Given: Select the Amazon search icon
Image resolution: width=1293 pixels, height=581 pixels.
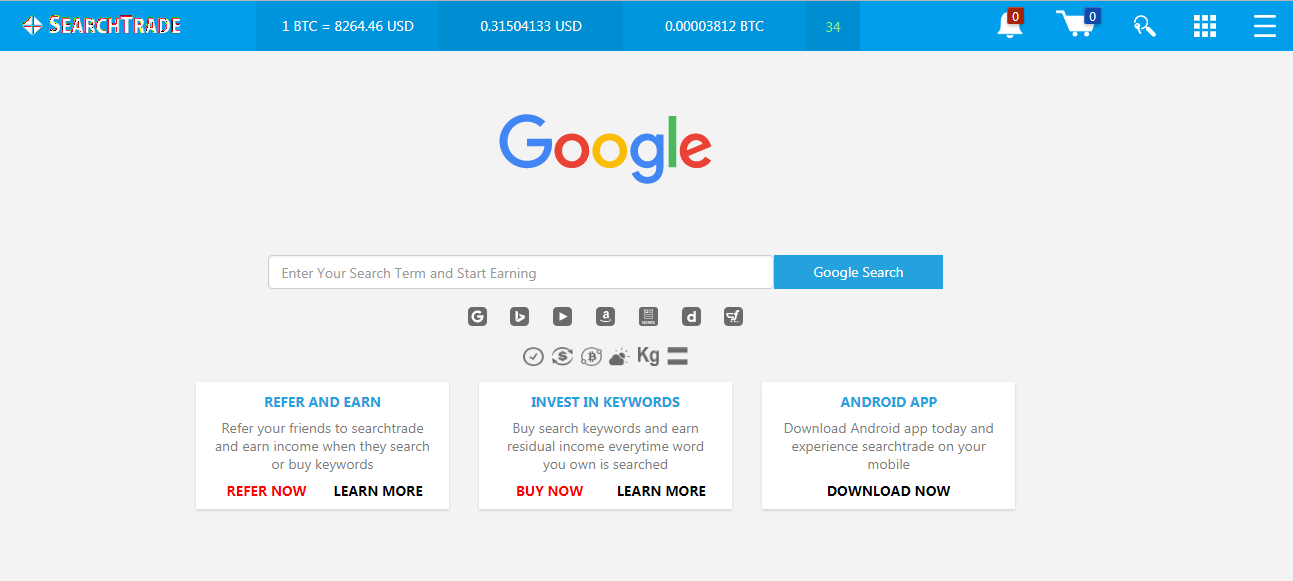Looking at the screenshot, I should coord(605,316).
